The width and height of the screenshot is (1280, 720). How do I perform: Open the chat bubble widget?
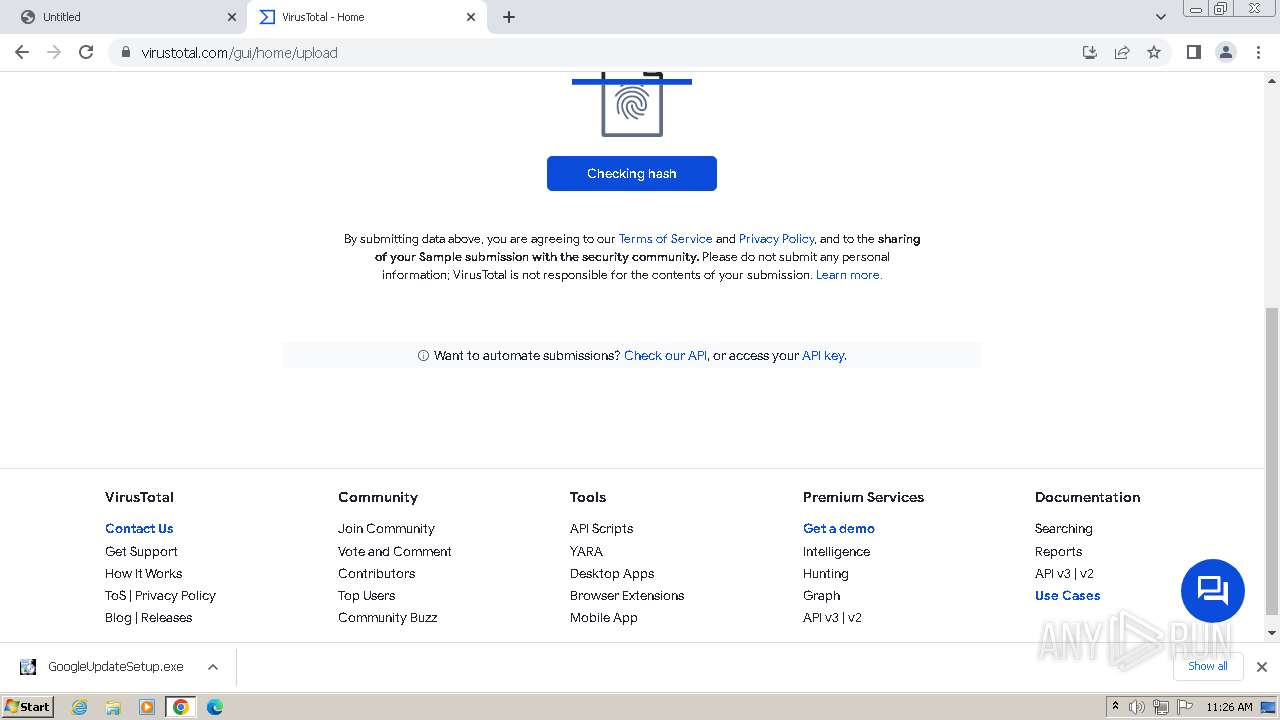[x=1212, y=590]
